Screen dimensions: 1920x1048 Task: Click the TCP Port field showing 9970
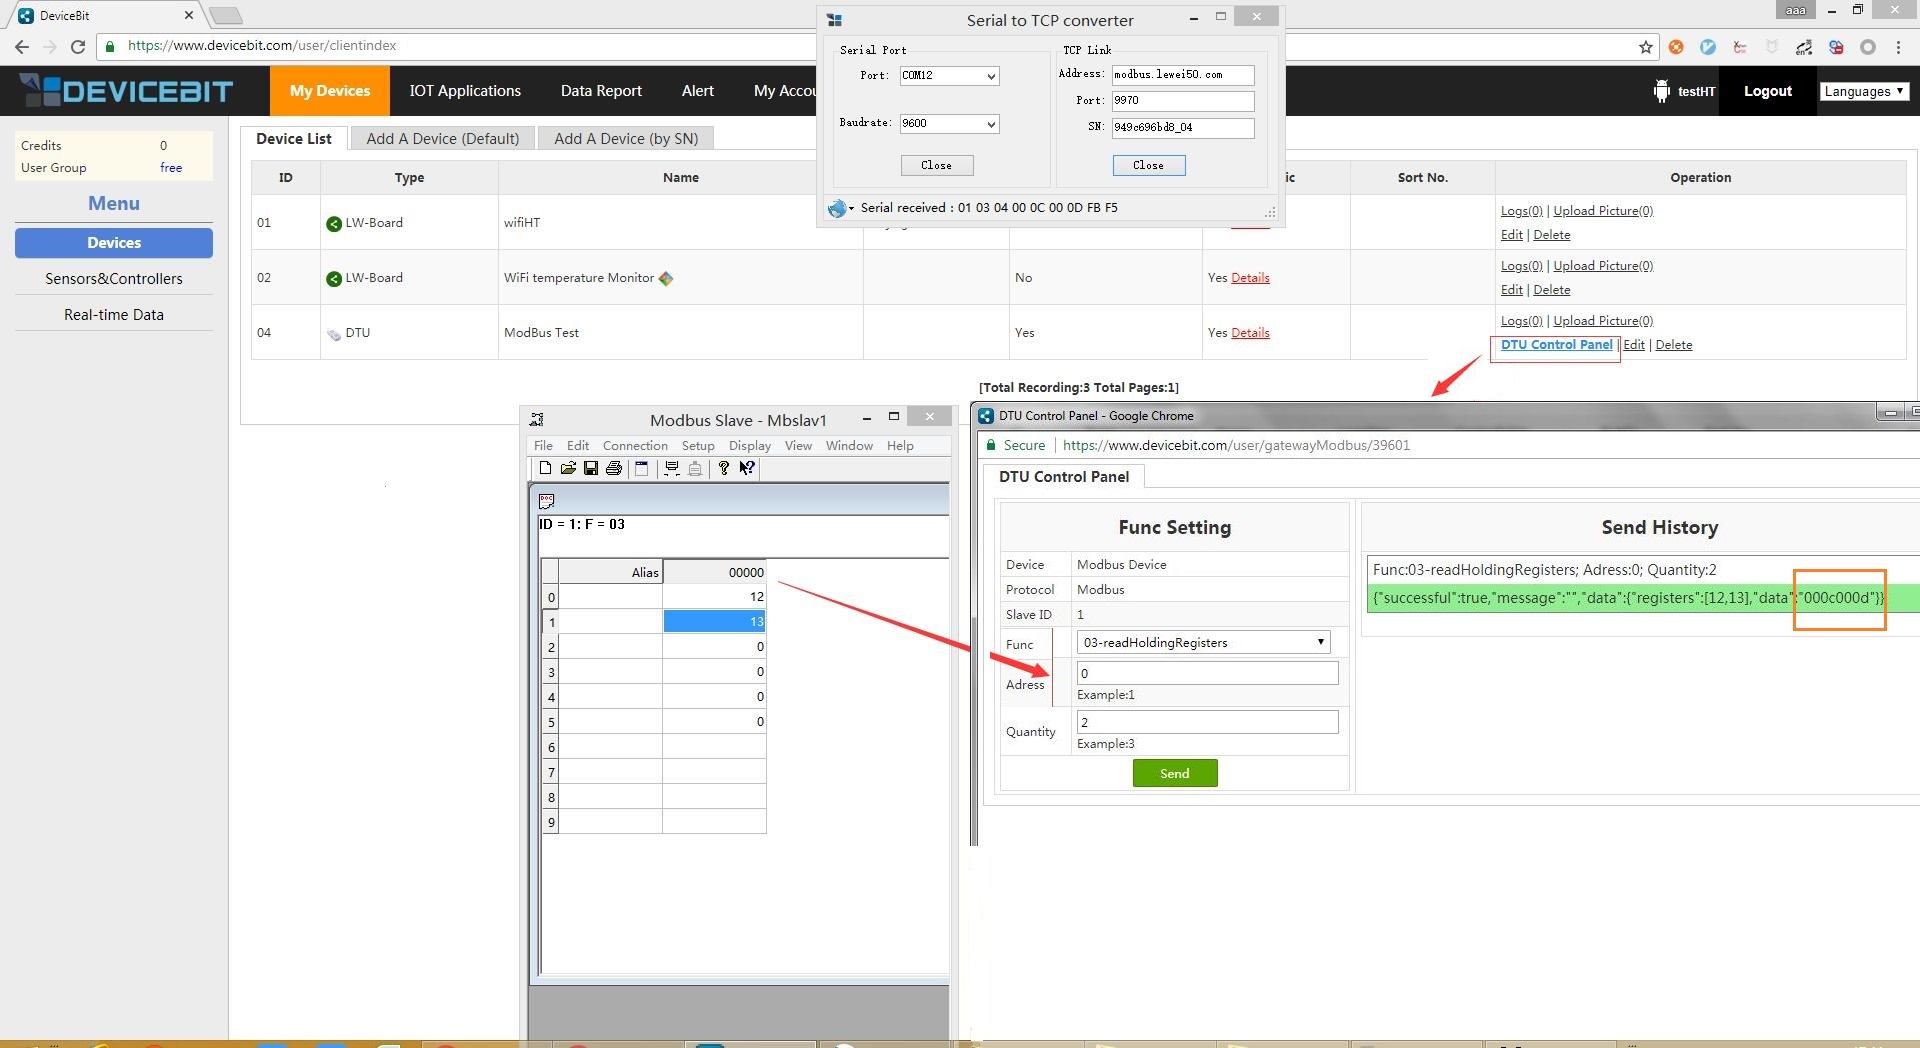[x=1183, y=101]
